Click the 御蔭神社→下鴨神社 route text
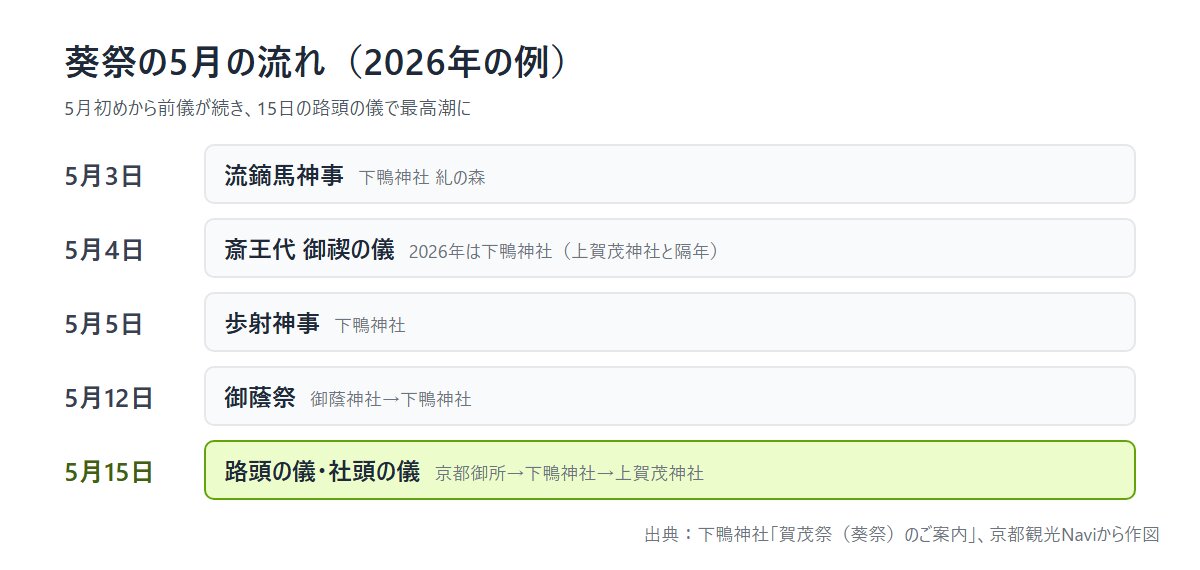This screenshot has width=1200, height=570. click(x=391, y=400)
